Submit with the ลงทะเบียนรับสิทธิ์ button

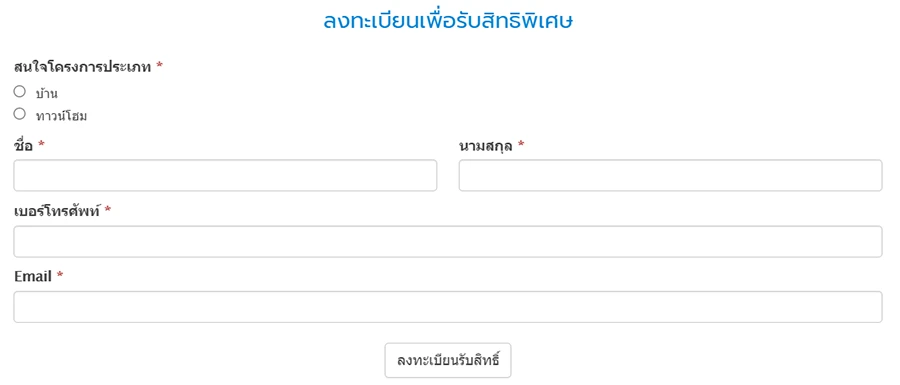[x=448, y=361]
